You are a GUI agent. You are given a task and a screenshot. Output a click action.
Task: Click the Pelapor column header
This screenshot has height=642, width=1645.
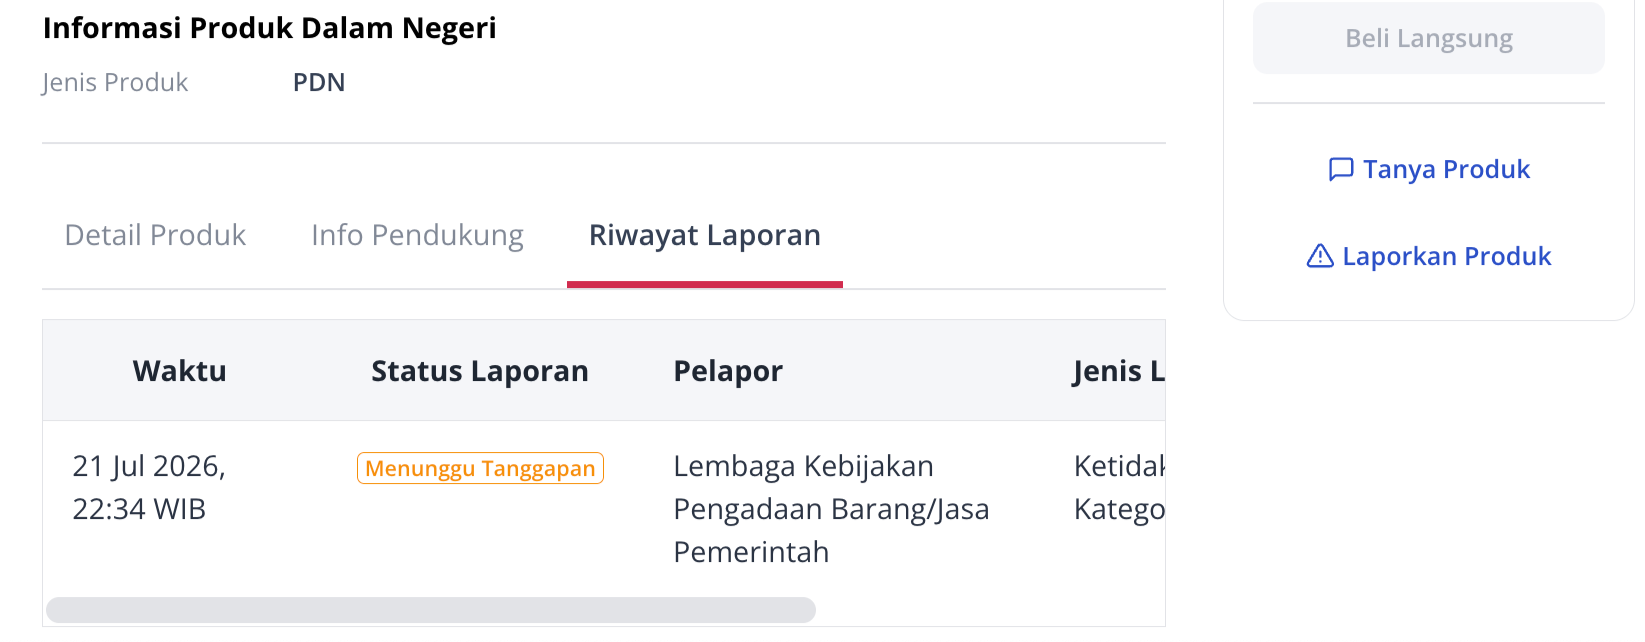click(x=728, y=371)
